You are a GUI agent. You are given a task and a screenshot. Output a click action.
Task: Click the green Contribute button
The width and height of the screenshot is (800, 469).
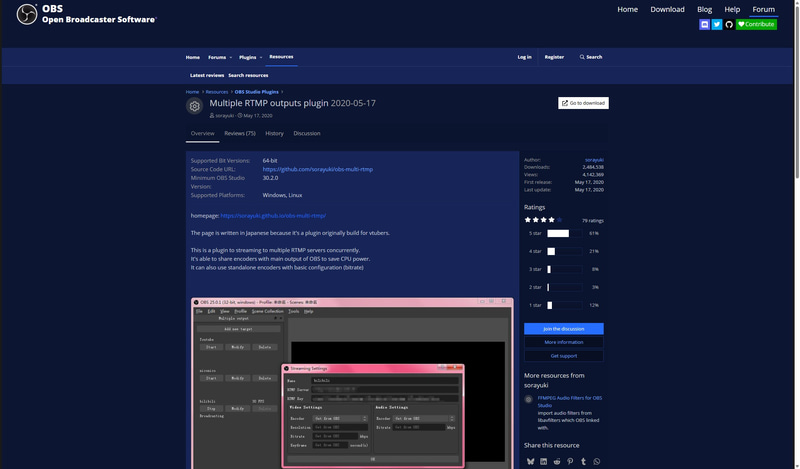click(756, 24)
